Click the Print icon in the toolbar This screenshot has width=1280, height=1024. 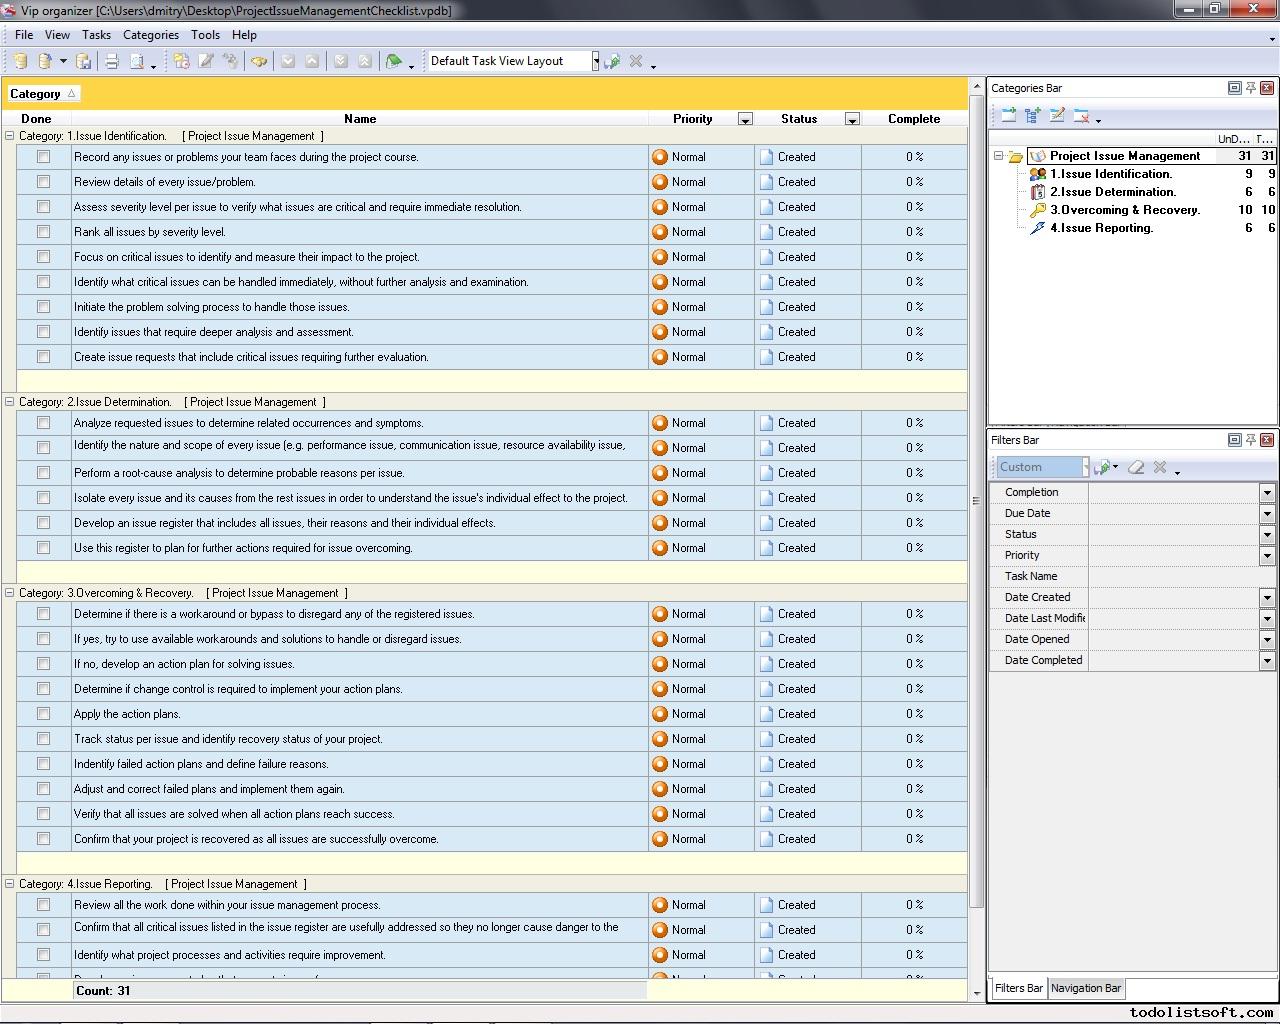pos(112,62)
